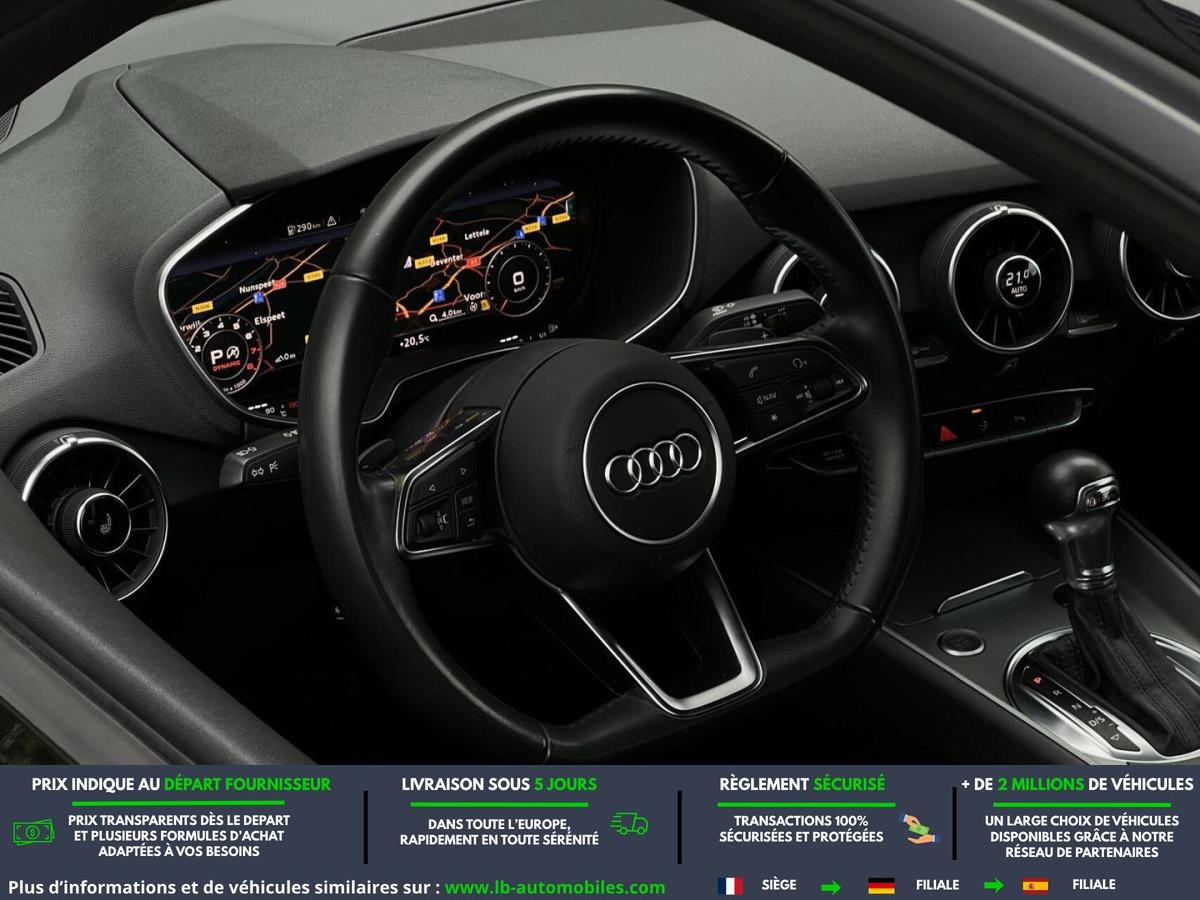Click the seat heating dial in left air vent

[103, 522]
